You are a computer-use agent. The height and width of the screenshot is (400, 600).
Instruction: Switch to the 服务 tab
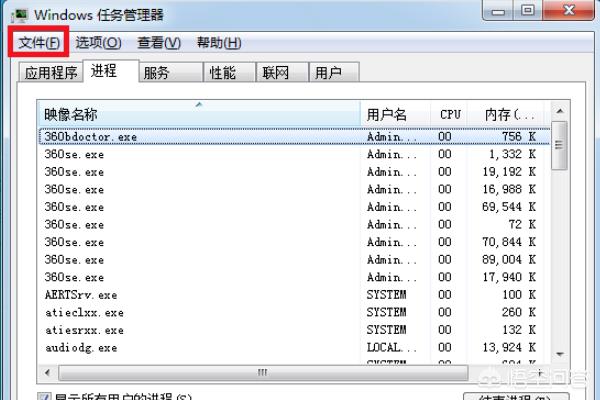[156, 72]
